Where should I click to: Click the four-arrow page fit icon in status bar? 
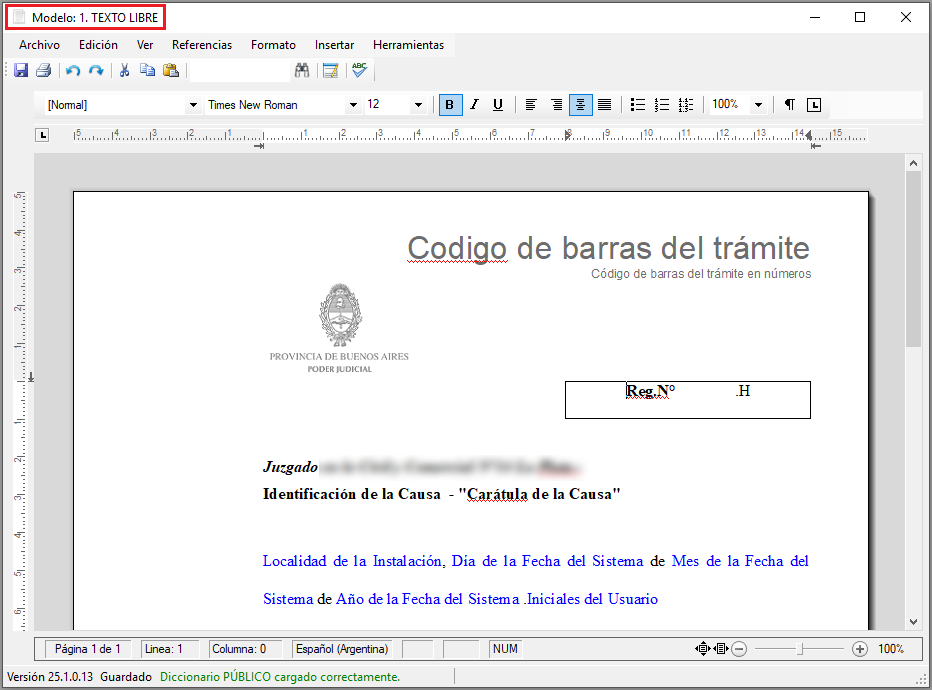point(703,649)
